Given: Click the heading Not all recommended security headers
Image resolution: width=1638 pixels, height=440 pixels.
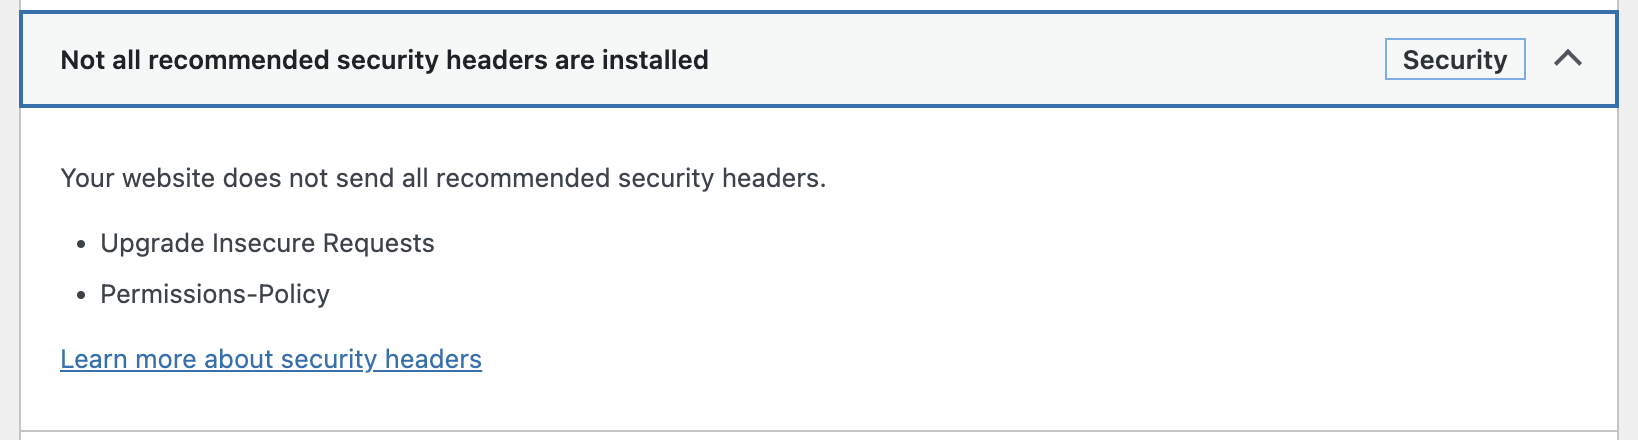Looking at the screenshot, I should 384,60.
